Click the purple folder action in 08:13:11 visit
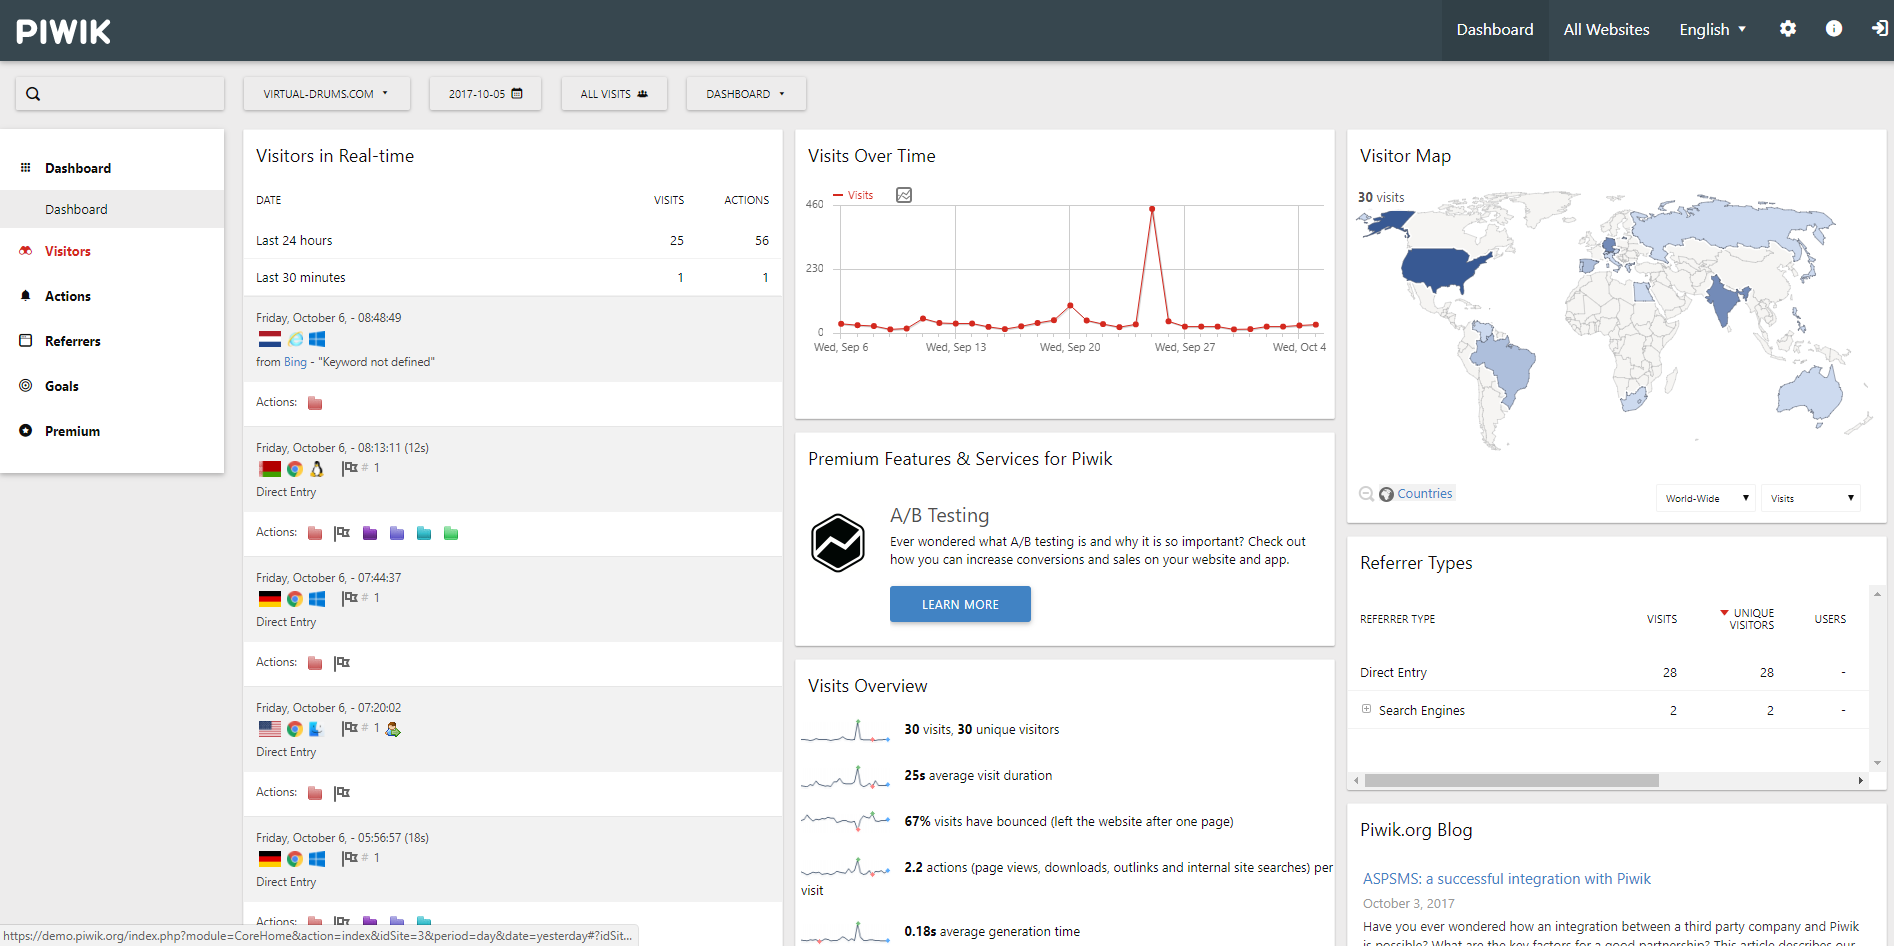Screen dimensions: 1894x946 (x=370, y=533)
